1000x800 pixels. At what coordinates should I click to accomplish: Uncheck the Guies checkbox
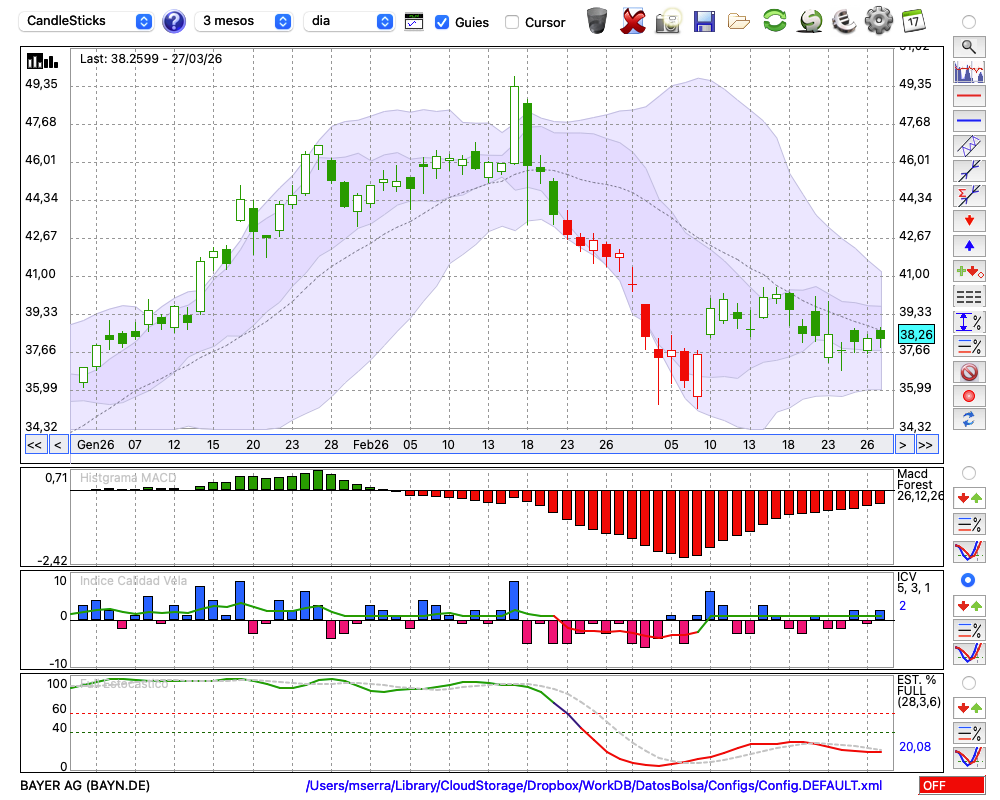[x=442, y=22]
